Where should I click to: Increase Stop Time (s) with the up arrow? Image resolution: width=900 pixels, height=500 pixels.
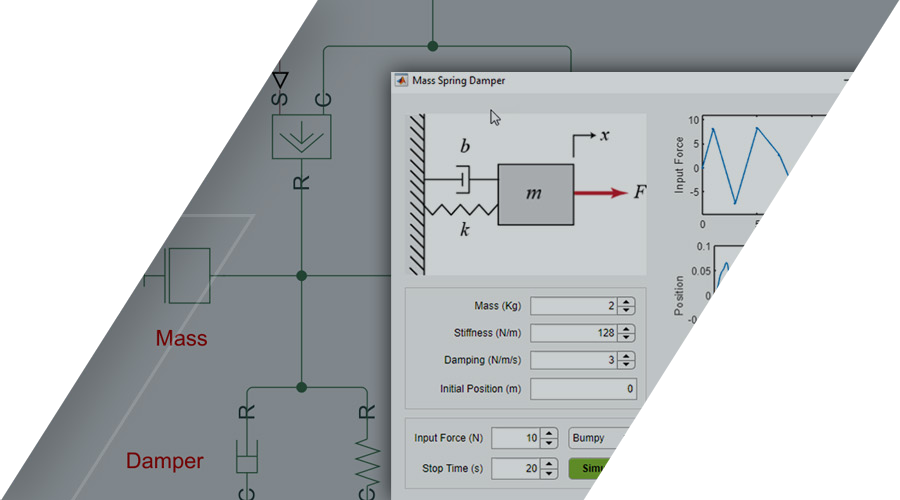tap(549, 464)
